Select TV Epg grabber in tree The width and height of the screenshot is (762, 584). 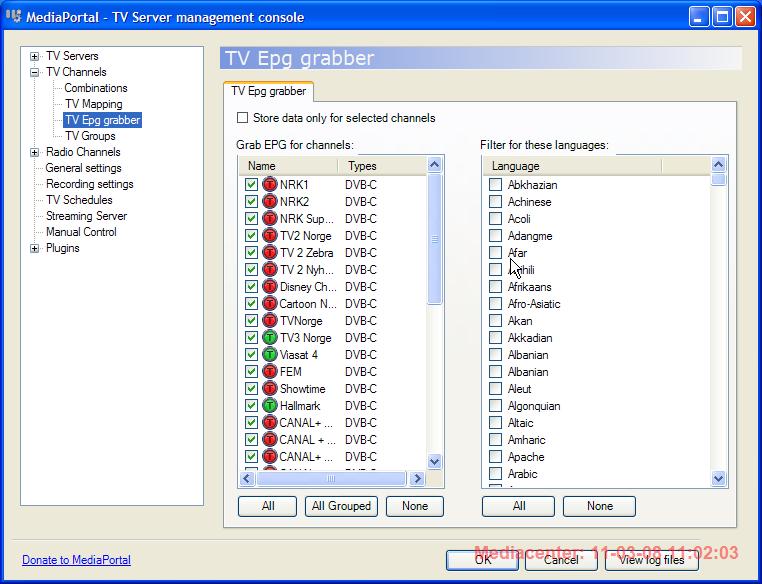103,120
